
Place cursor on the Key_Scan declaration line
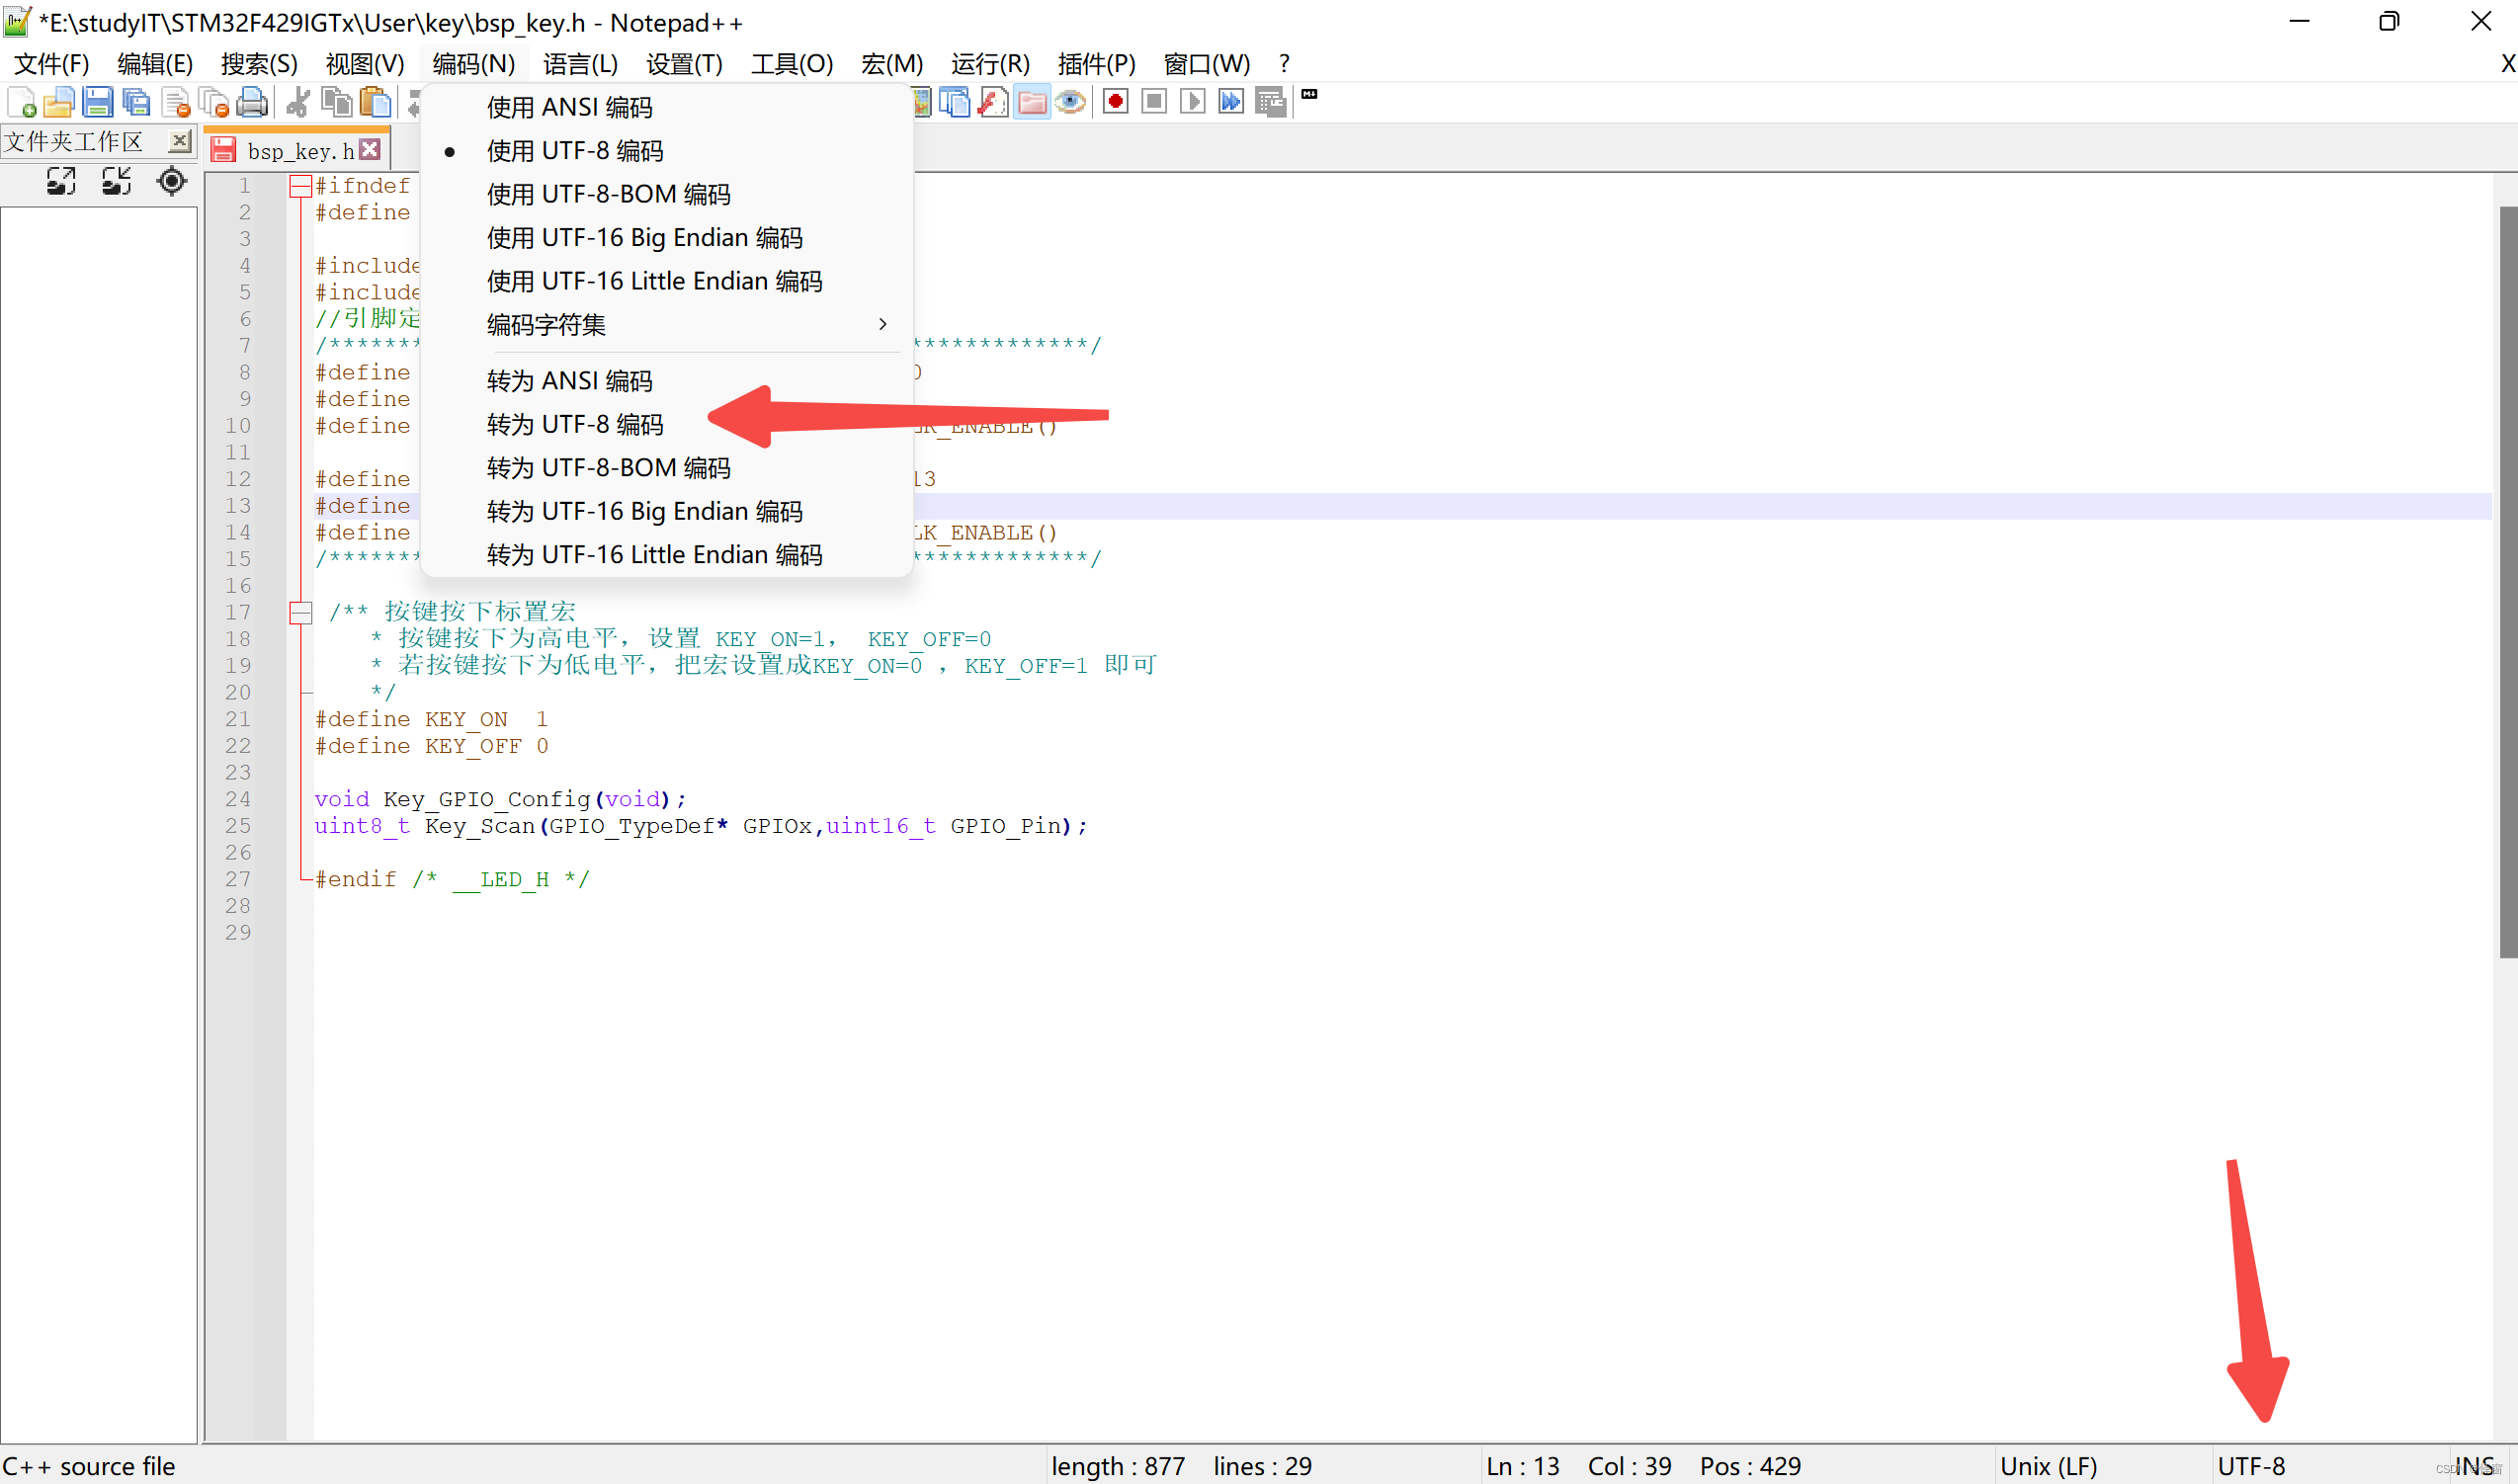(700, 826)
